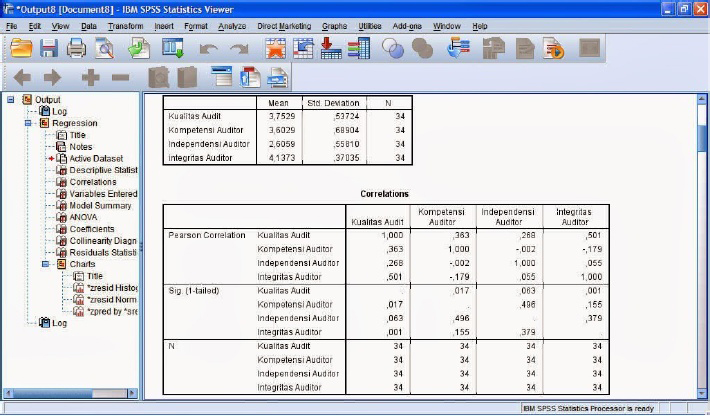Click the minus Collapse icon in the toolbar
The height and width of the screenshot is (417, 710).
(120, 77)
